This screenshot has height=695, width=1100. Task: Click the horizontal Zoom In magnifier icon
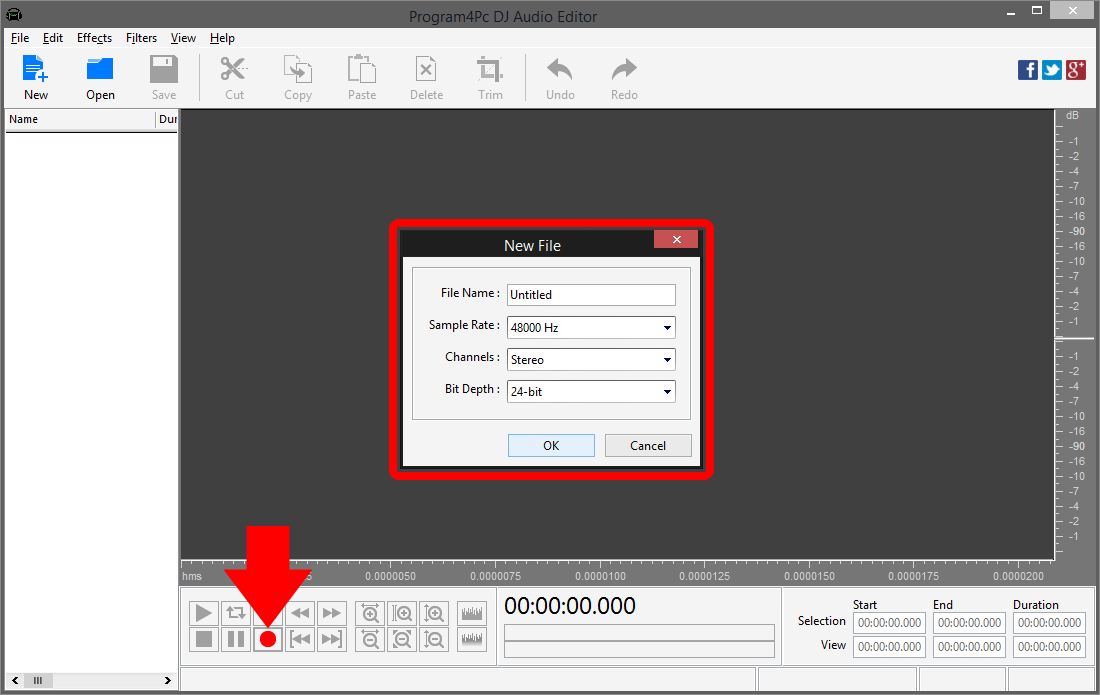[370, 613]
